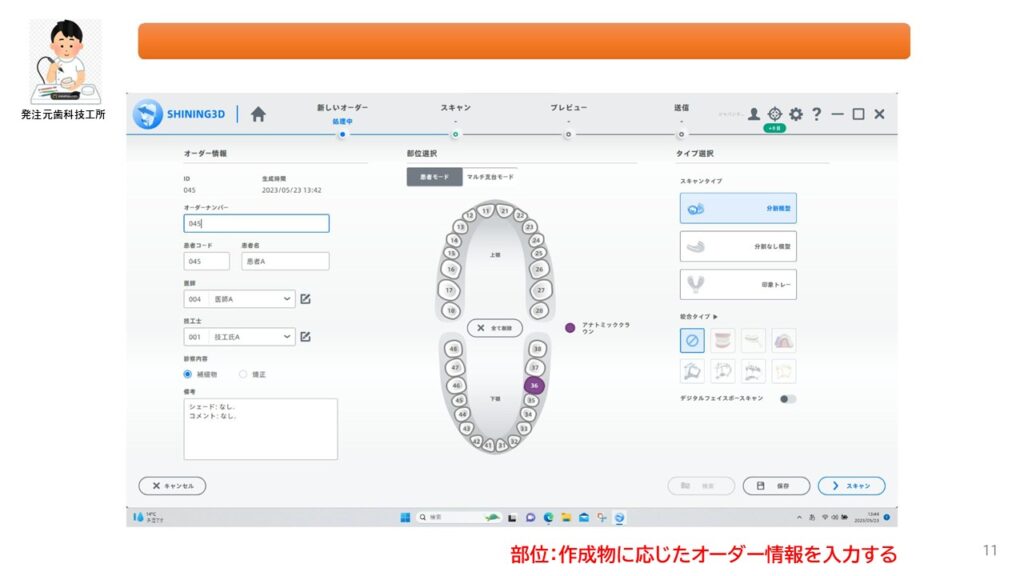Open the user account icon
1024x576 pixels.
click(x=754, y=114)
